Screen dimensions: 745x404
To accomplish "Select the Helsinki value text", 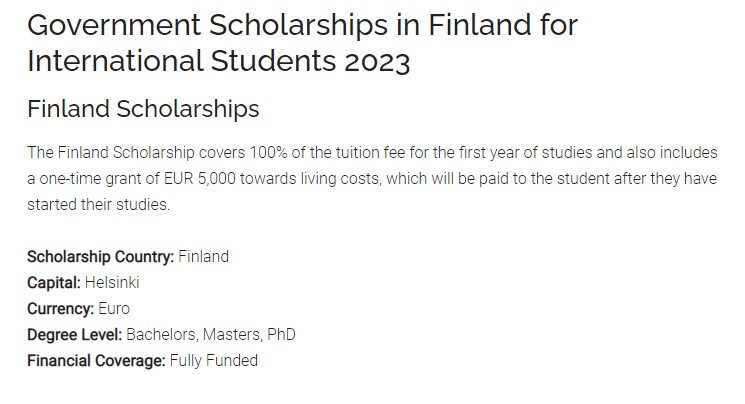I will click(x=112, y=283).
